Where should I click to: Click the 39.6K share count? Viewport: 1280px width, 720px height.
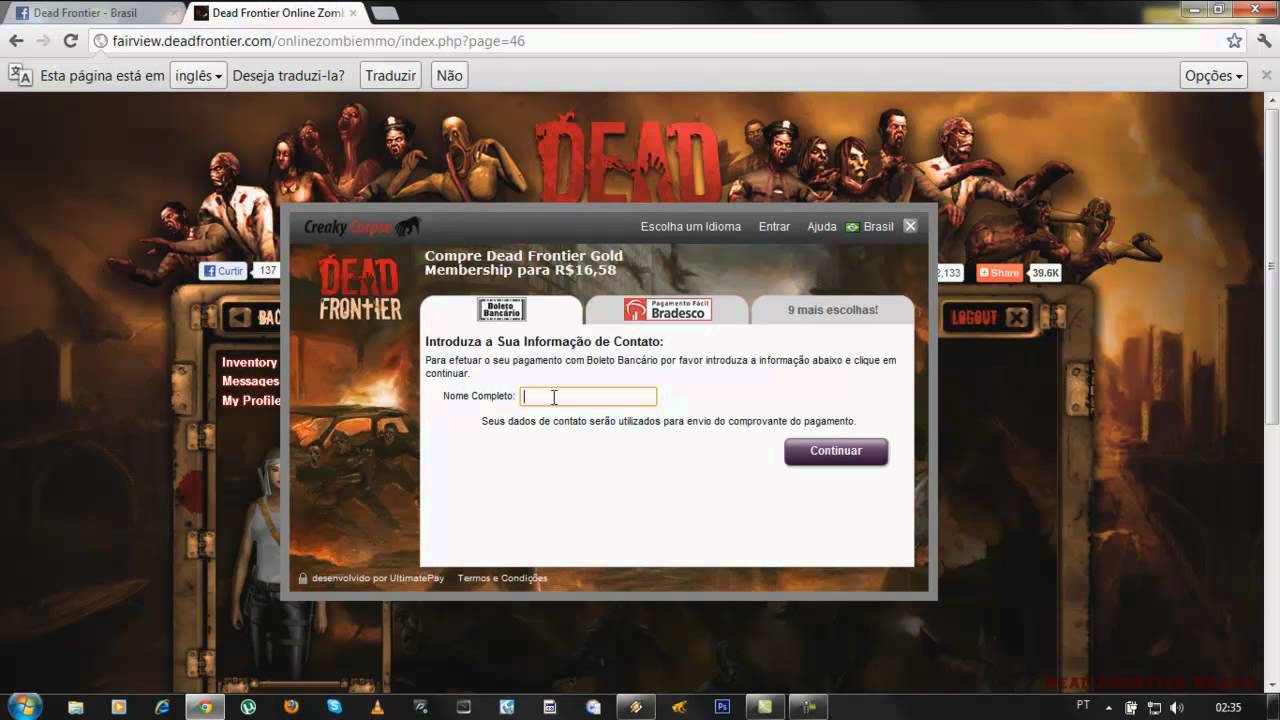tap(1046, 273)
